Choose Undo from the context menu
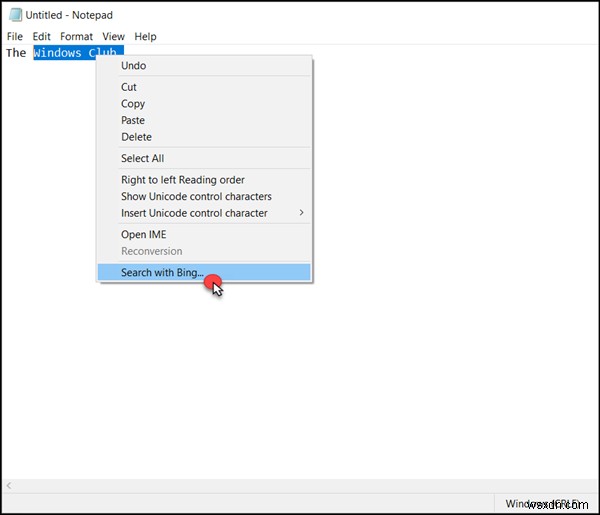The height and width of the screenshot is (515, 600). point(204,65)
